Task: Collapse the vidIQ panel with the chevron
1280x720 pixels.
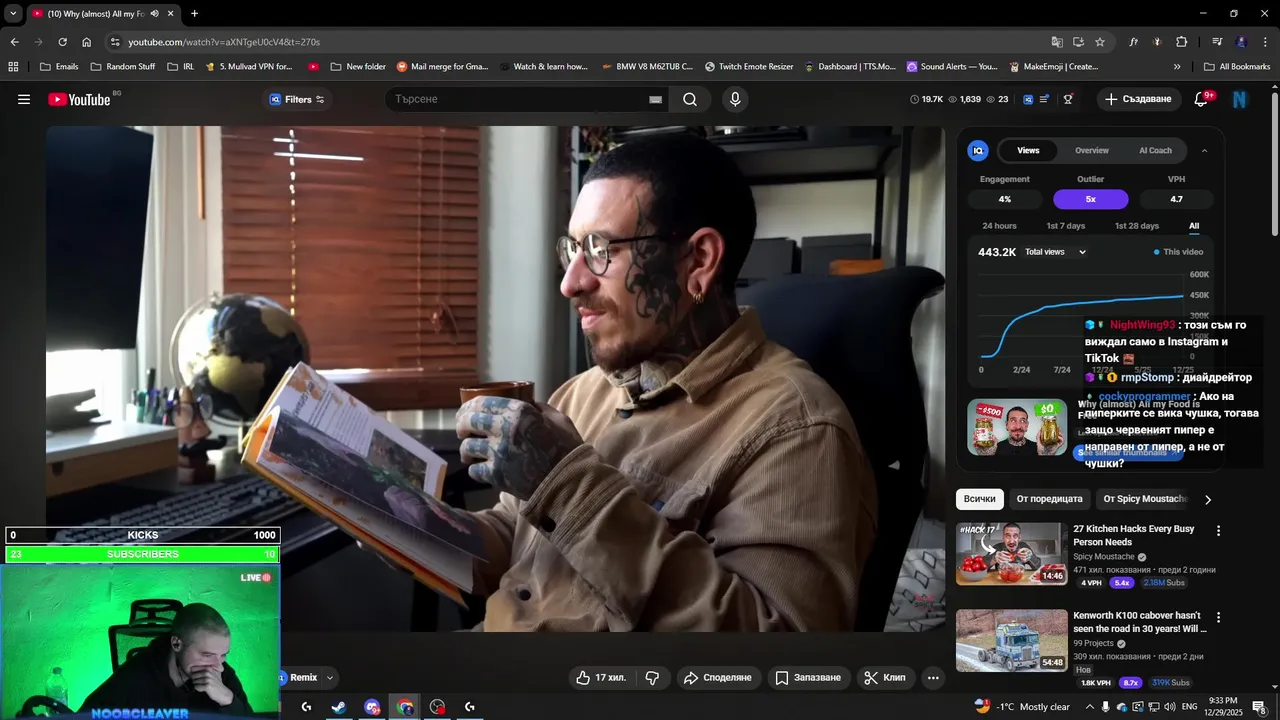Action: point(1204,151)
